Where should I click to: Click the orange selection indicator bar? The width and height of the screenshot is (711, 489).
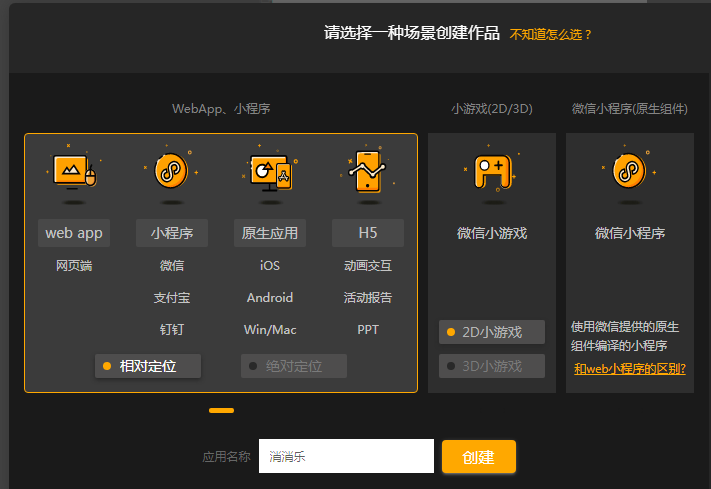point(221,411)
